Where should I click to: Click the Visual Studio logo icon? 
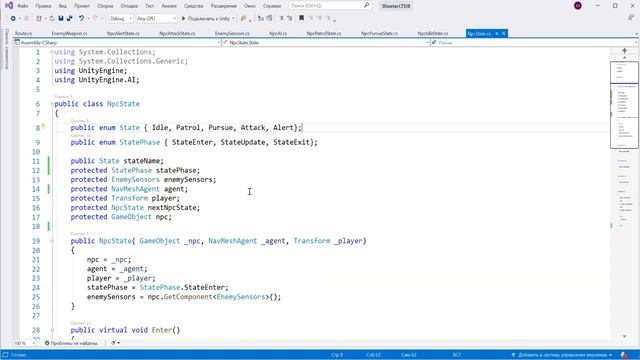(x=9, y=6)
